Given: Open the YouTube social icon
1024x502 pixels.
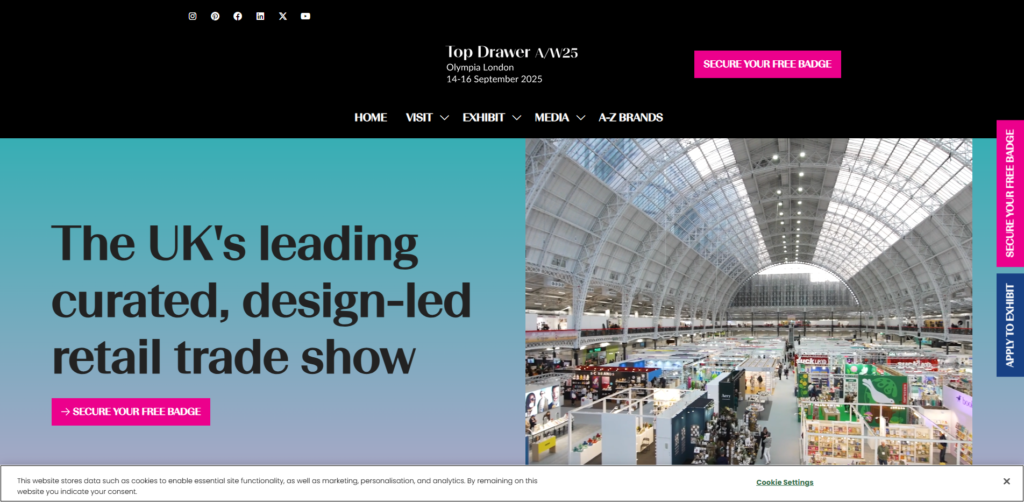Looking at the screenshot, I should click(x=306, y=16).
